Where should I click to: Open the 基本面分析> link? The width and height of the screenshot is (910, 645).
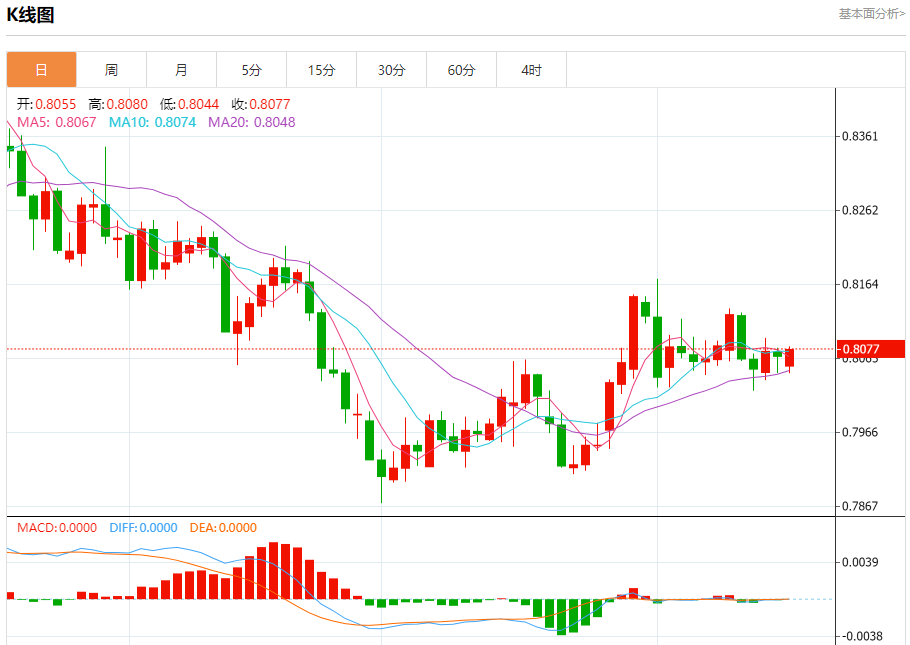tap(871, 13)
